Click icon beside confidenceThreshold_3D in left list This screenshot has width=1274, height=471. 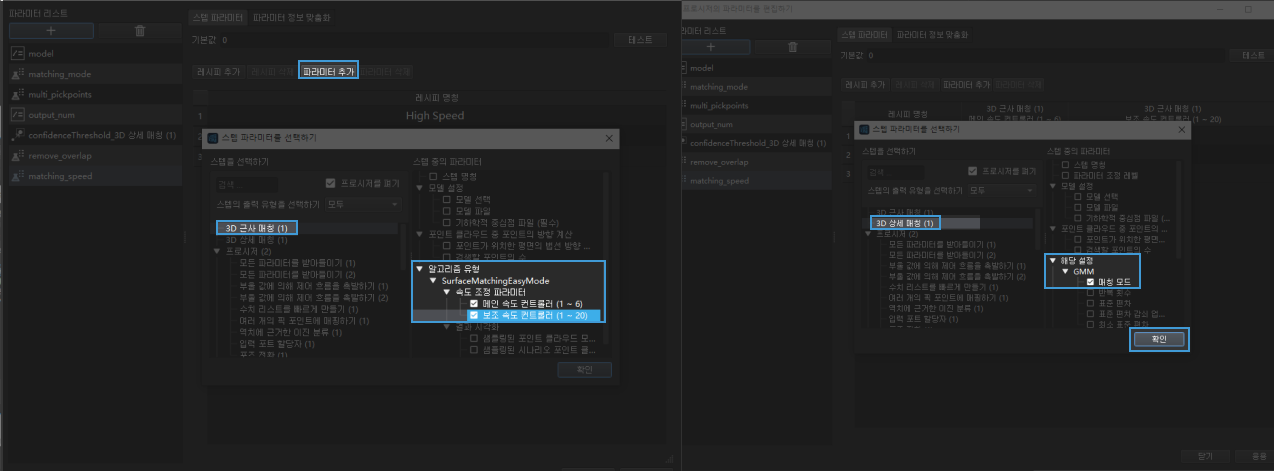[17, 135]
